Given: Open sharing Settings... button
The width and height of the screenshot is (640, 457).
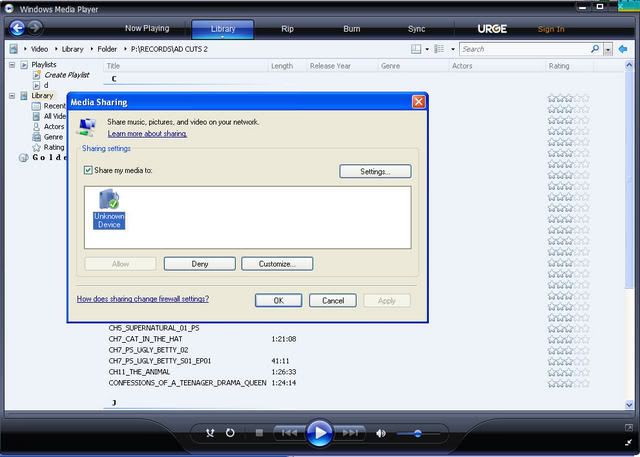Looking at the screenshot, I should 375,171.
